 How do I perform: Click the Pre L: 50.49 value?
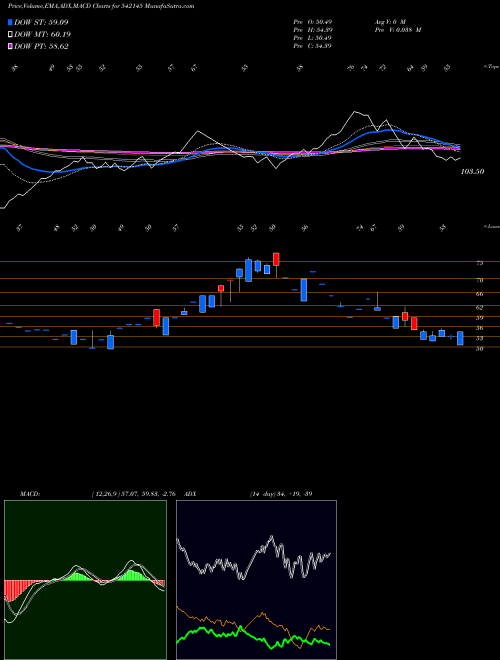tap(312, 38)
